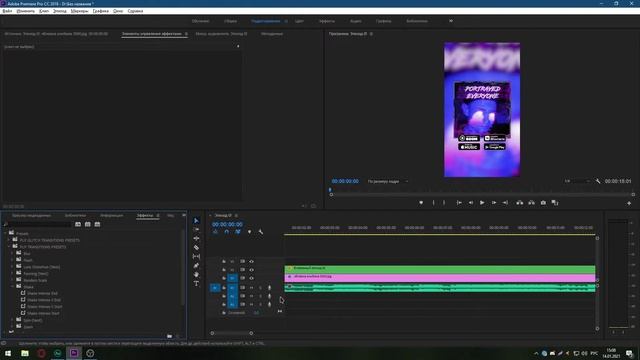The width and height of the screenshot is (640, 360).
Task: Click the timeline timecode field
Action: pos(227,224)
